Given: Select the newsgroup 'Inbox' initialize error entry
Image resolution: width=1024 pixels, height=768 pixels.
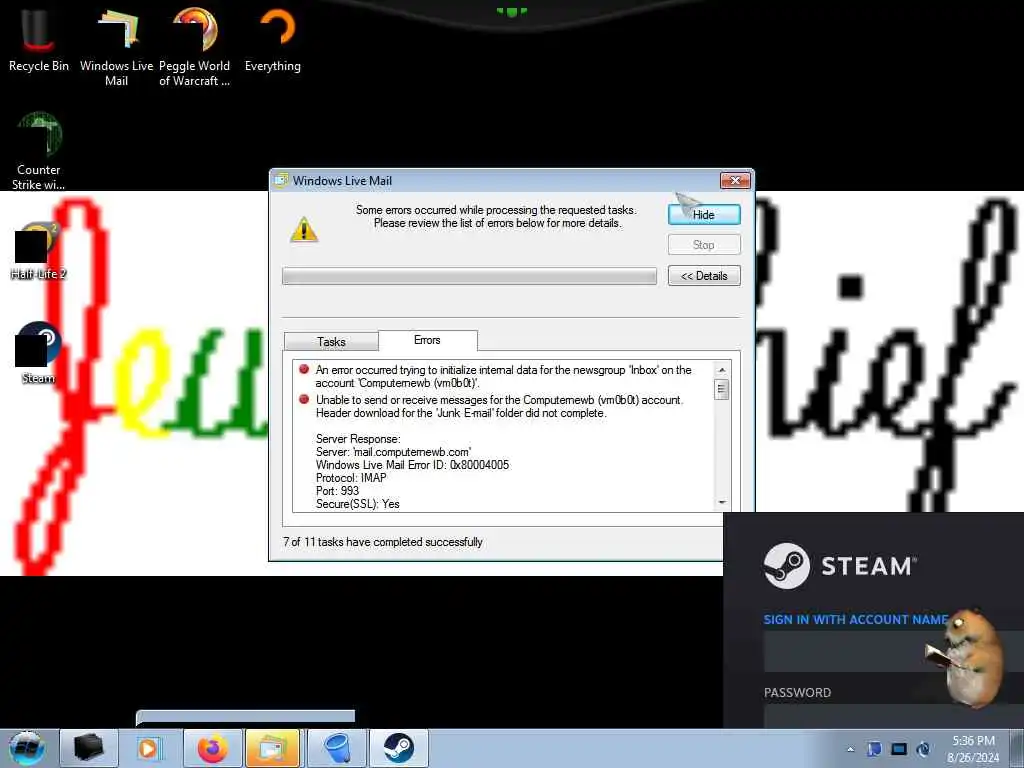Looking at the screenshot, I should click(504, 376).
